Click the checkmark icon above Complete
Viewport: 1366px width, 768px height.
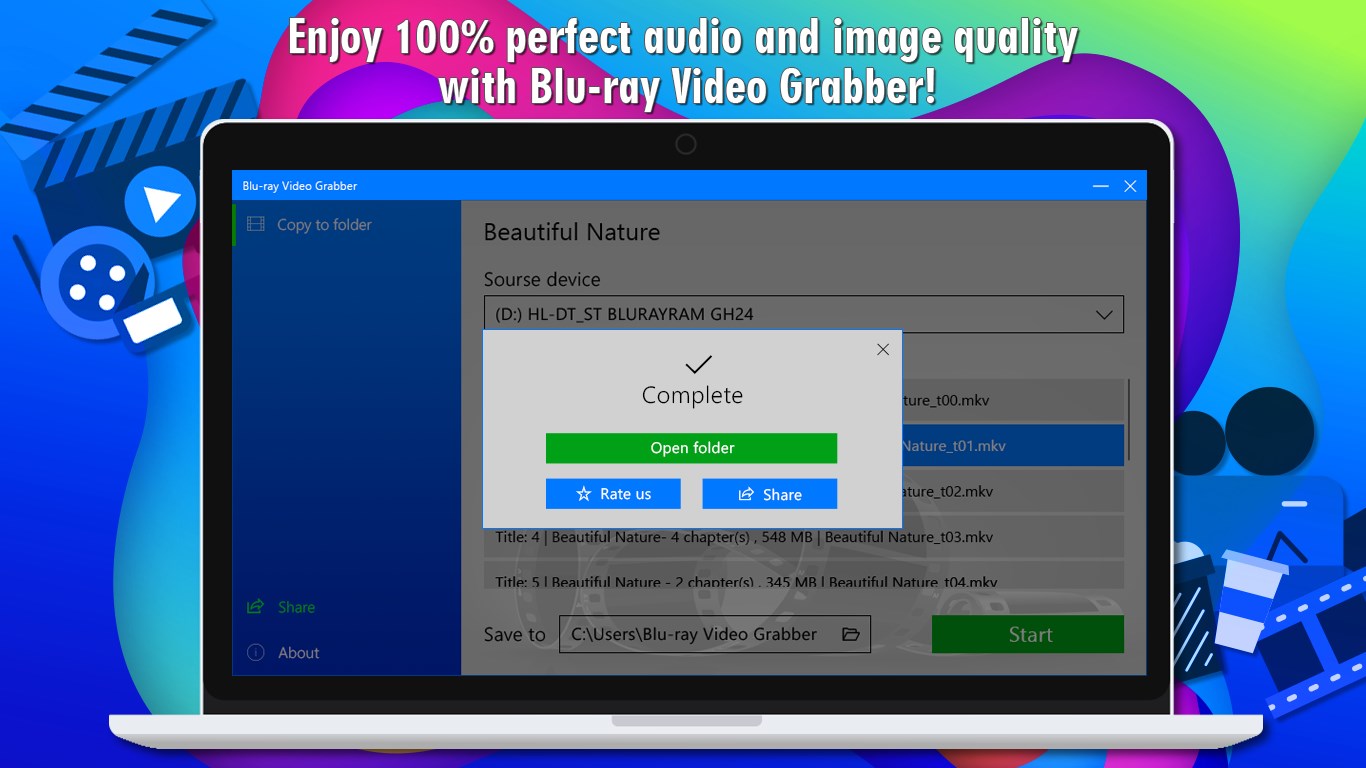[x=698, y=364]
